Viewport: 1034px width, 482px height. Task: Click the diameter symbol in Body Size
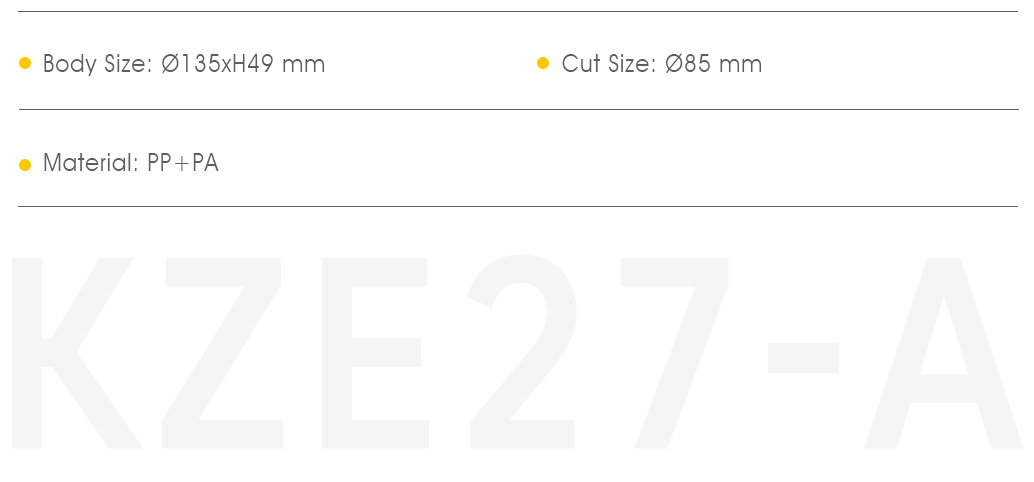click(x=170, y=64)
